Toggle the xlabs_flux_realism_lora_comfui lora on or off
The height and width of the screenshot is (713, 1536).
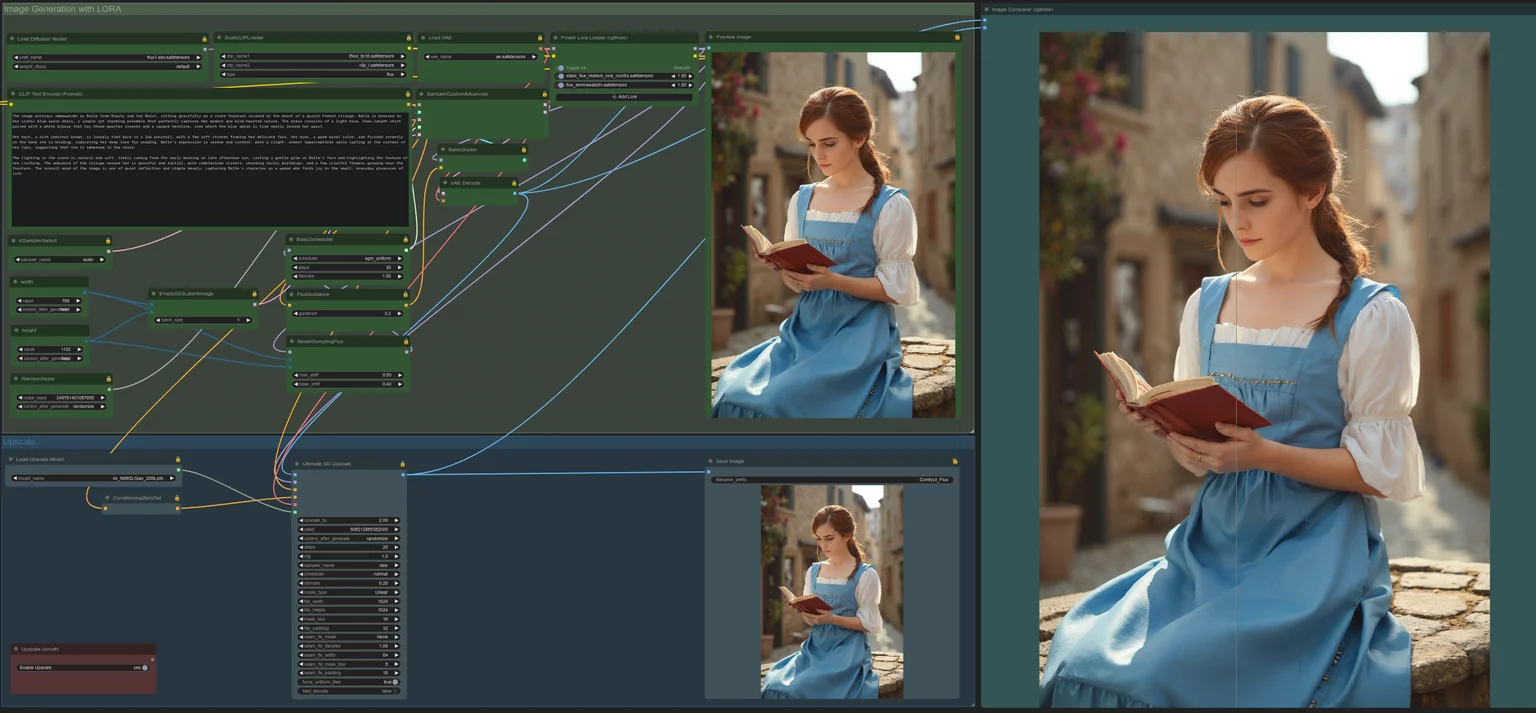click(x=562, y=76)
